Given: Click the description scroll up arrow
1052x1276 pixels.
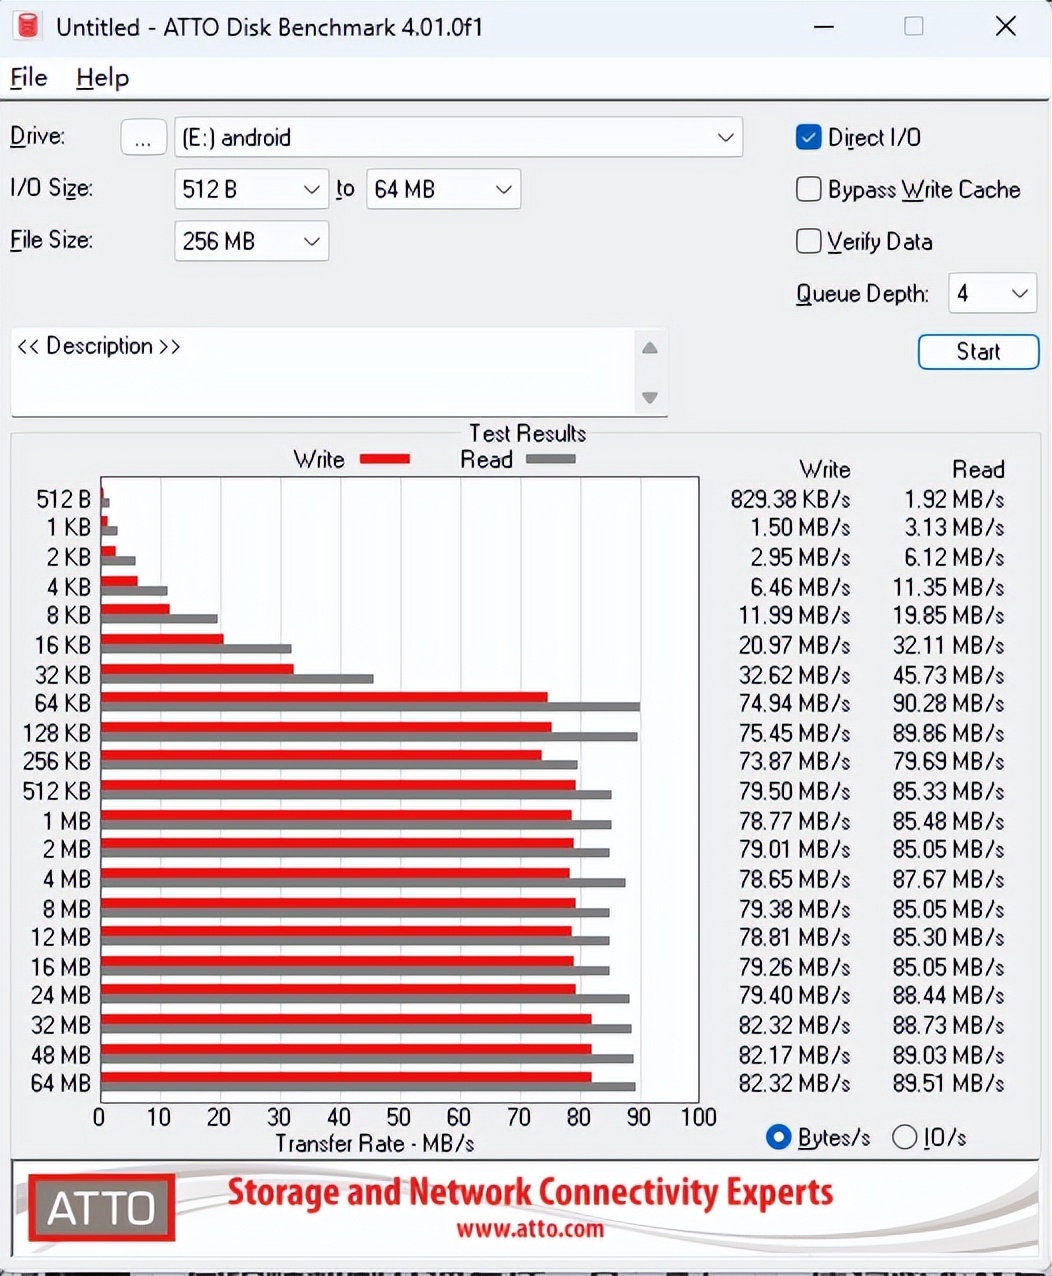Looking at the screenshot, I should [x=650, y=348].
